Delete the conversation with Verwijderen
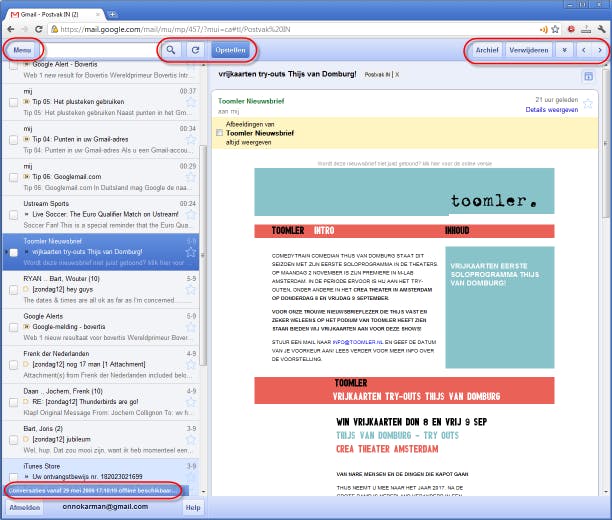The height and width of the screenshot is (520, 612). (x=529, y=50)
